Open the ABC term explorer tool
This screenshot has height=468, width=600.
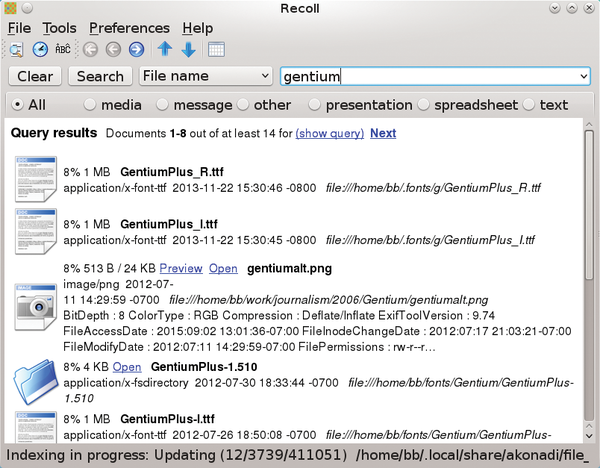pyautogui.click(x=63, y=49)
